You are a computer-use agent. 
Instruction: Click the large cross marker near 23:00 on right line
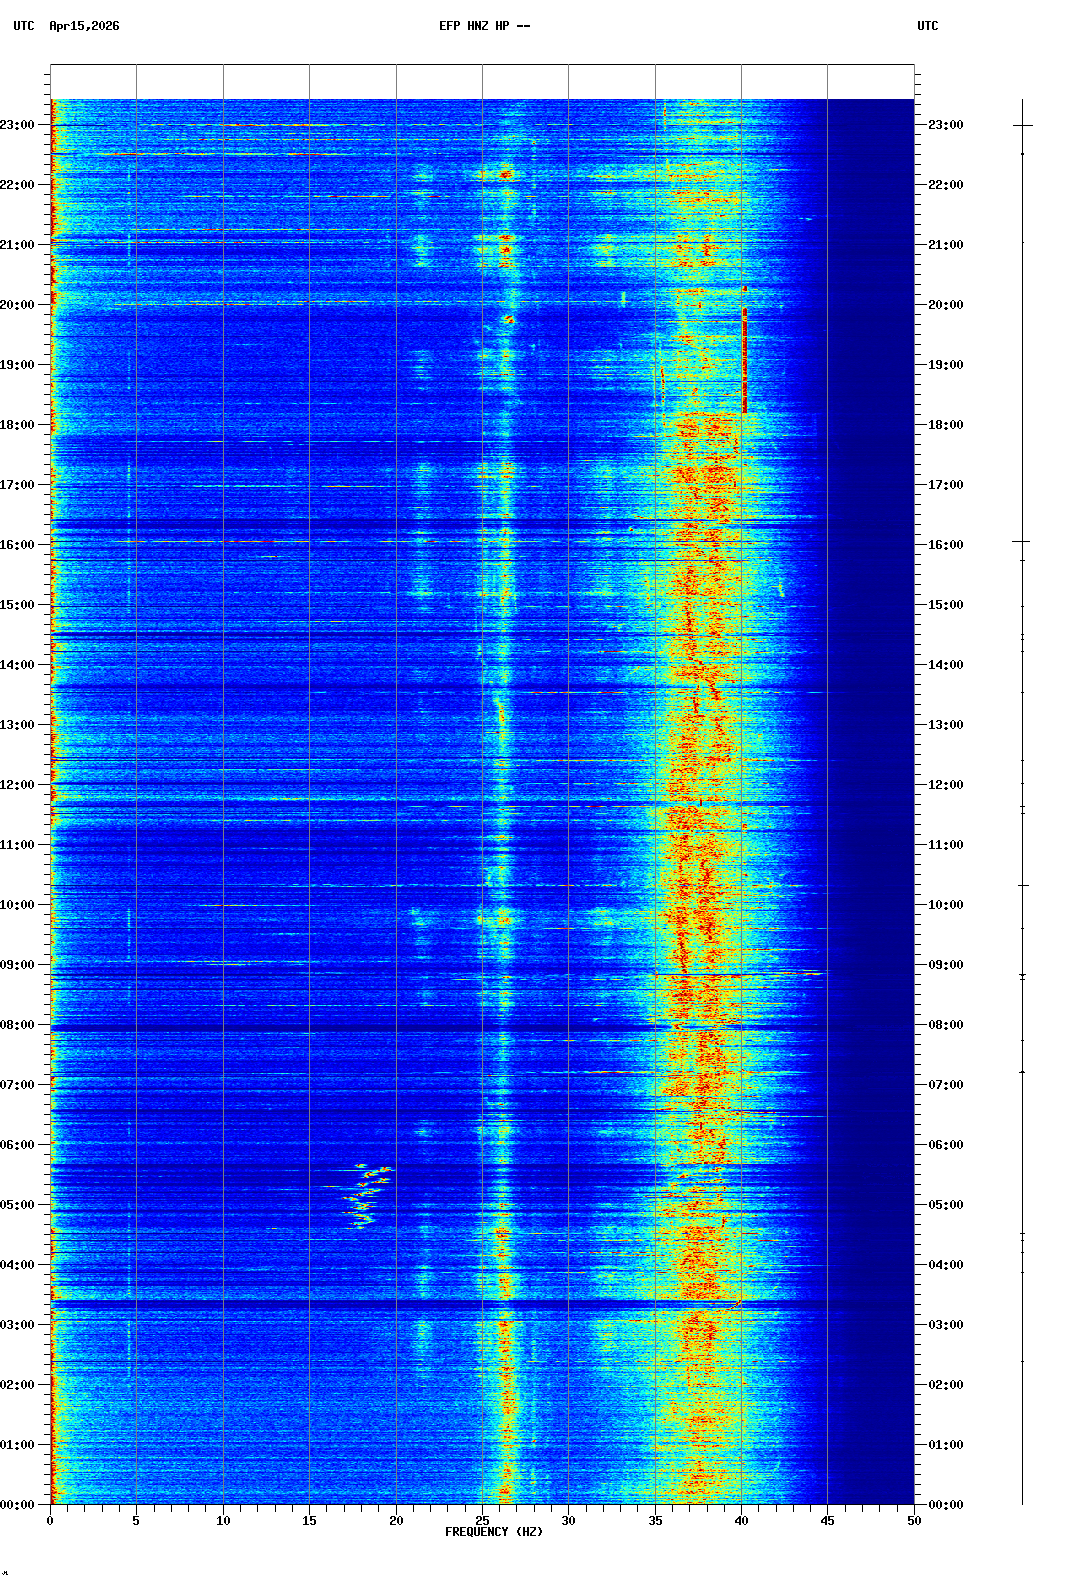[1022, 125]
